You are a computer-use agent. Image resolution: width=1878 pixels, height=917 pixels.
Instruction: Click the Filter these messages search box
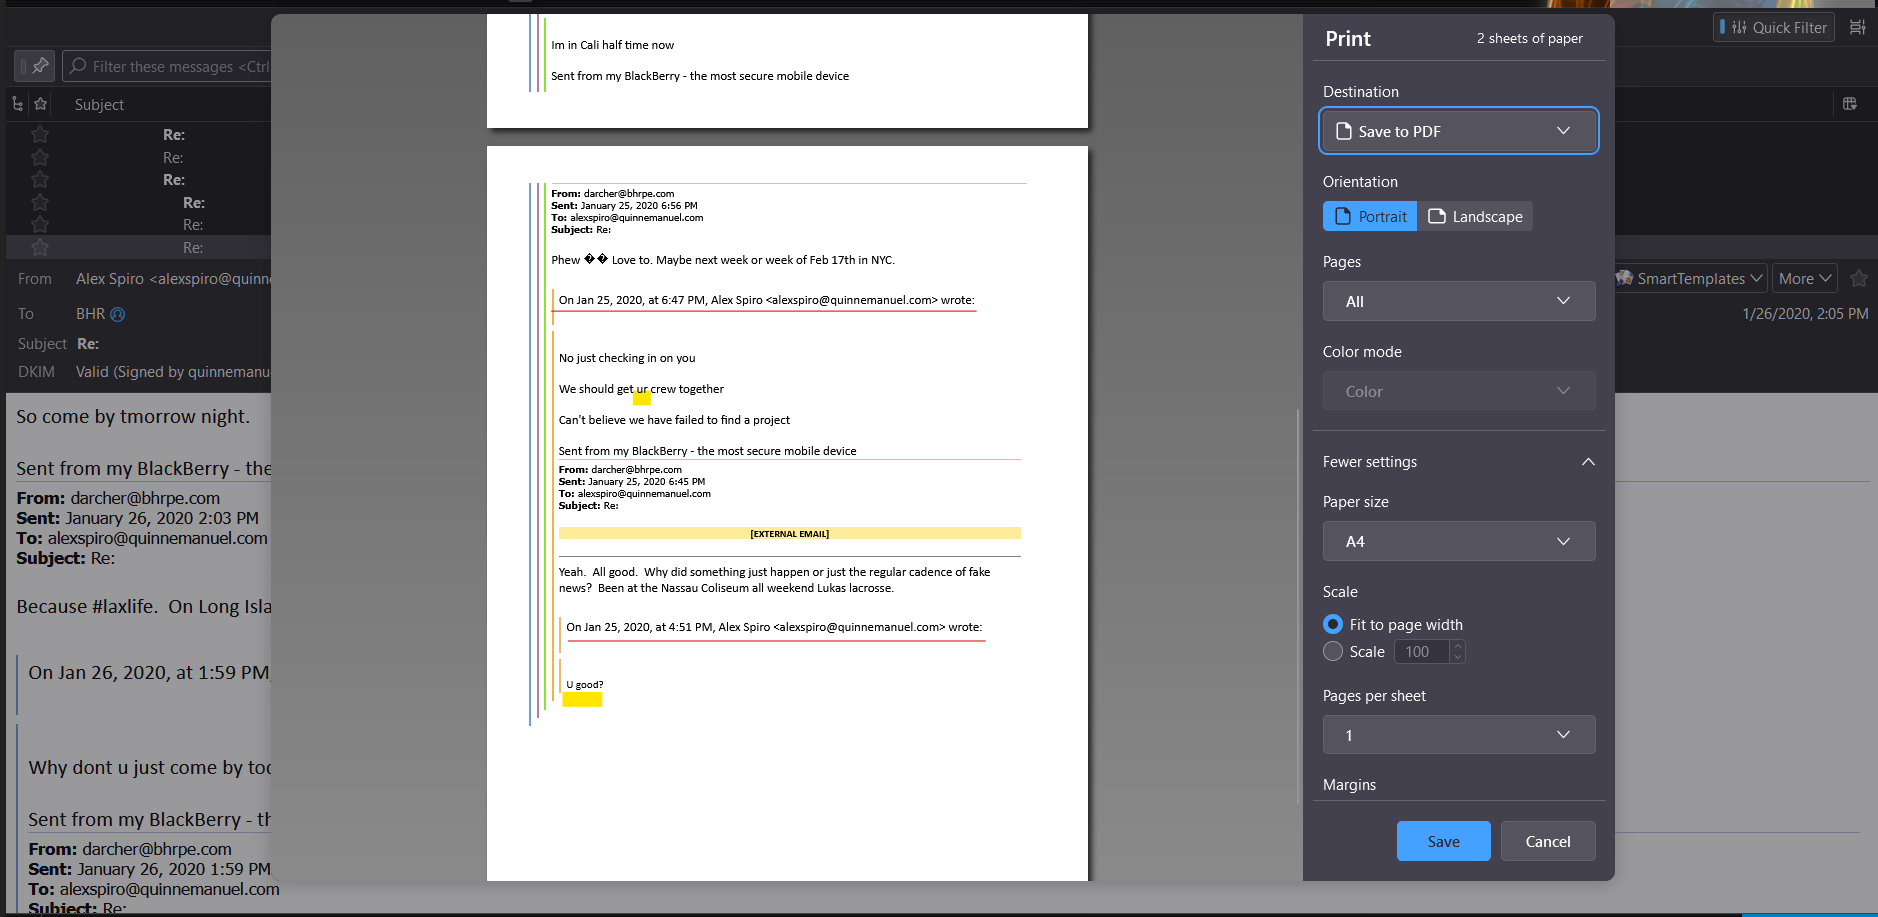click(166, 66)
